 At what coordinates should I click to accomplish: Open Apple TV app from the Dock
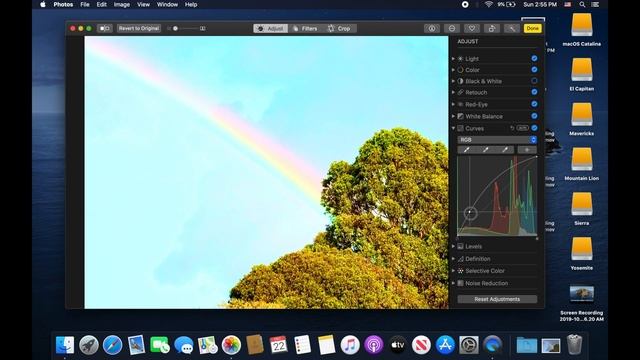(398, 345)
